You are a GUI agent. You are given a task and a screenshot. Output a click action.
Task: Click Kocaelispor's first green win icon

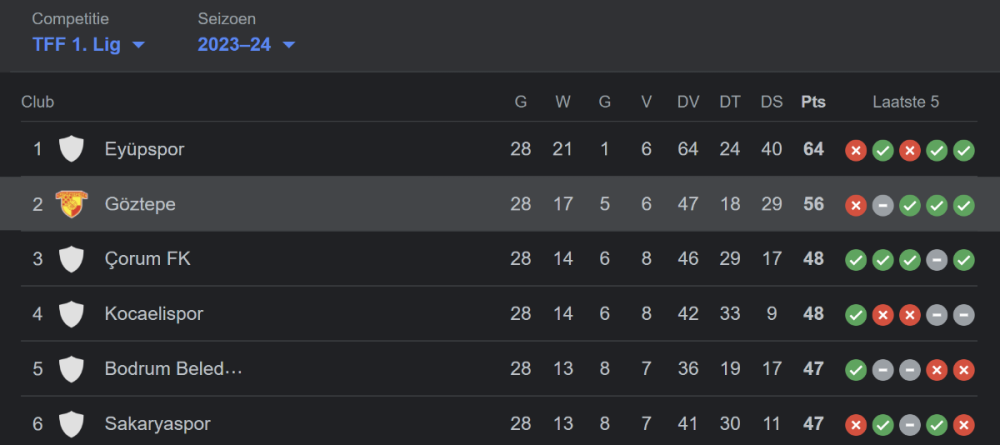(855, 315)
